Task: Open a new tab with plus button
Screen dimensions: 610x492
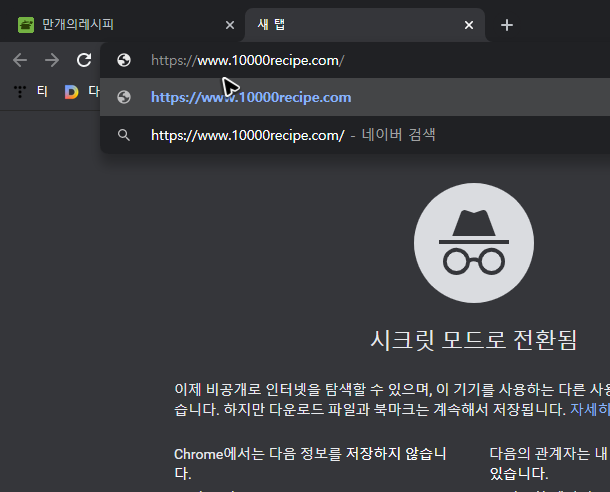Action: tap(507, 25)
